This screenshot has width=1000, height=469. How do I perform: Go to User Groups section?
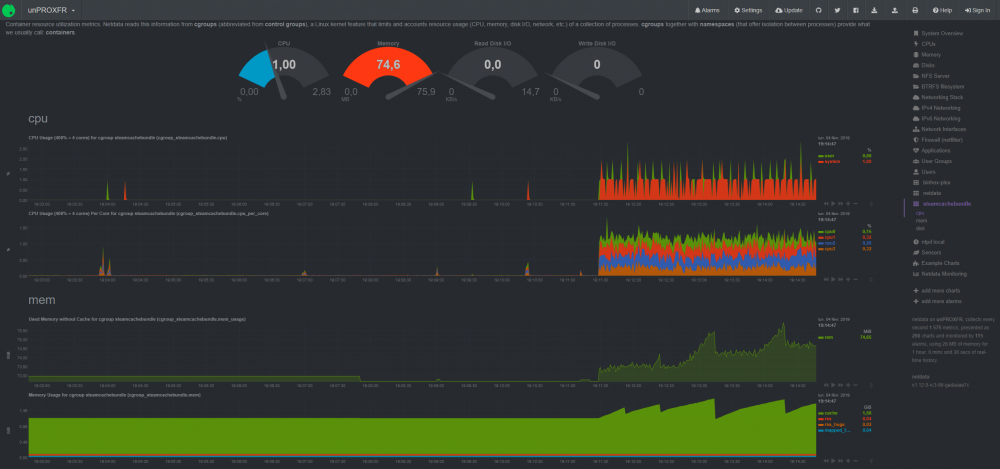point(932,161)
